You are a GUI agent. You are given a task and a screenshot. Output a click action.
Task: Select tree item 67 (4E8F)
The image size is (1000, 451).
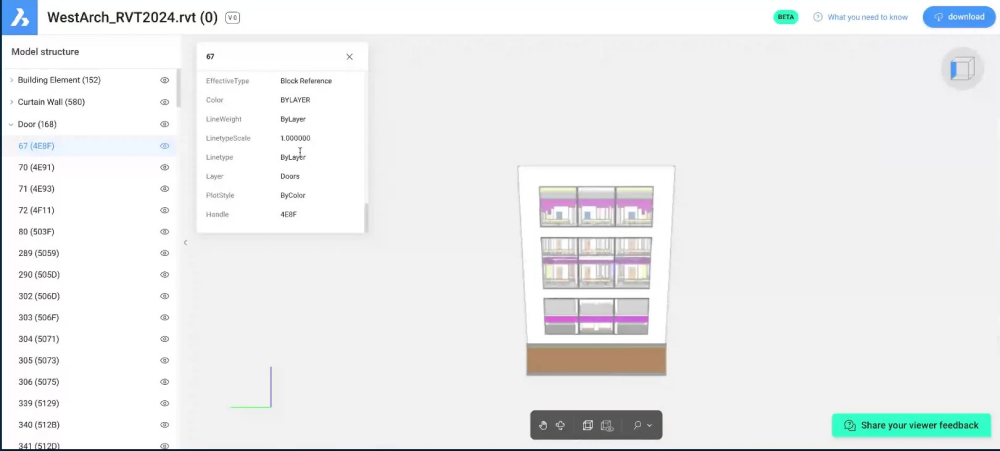pos(36,146)
